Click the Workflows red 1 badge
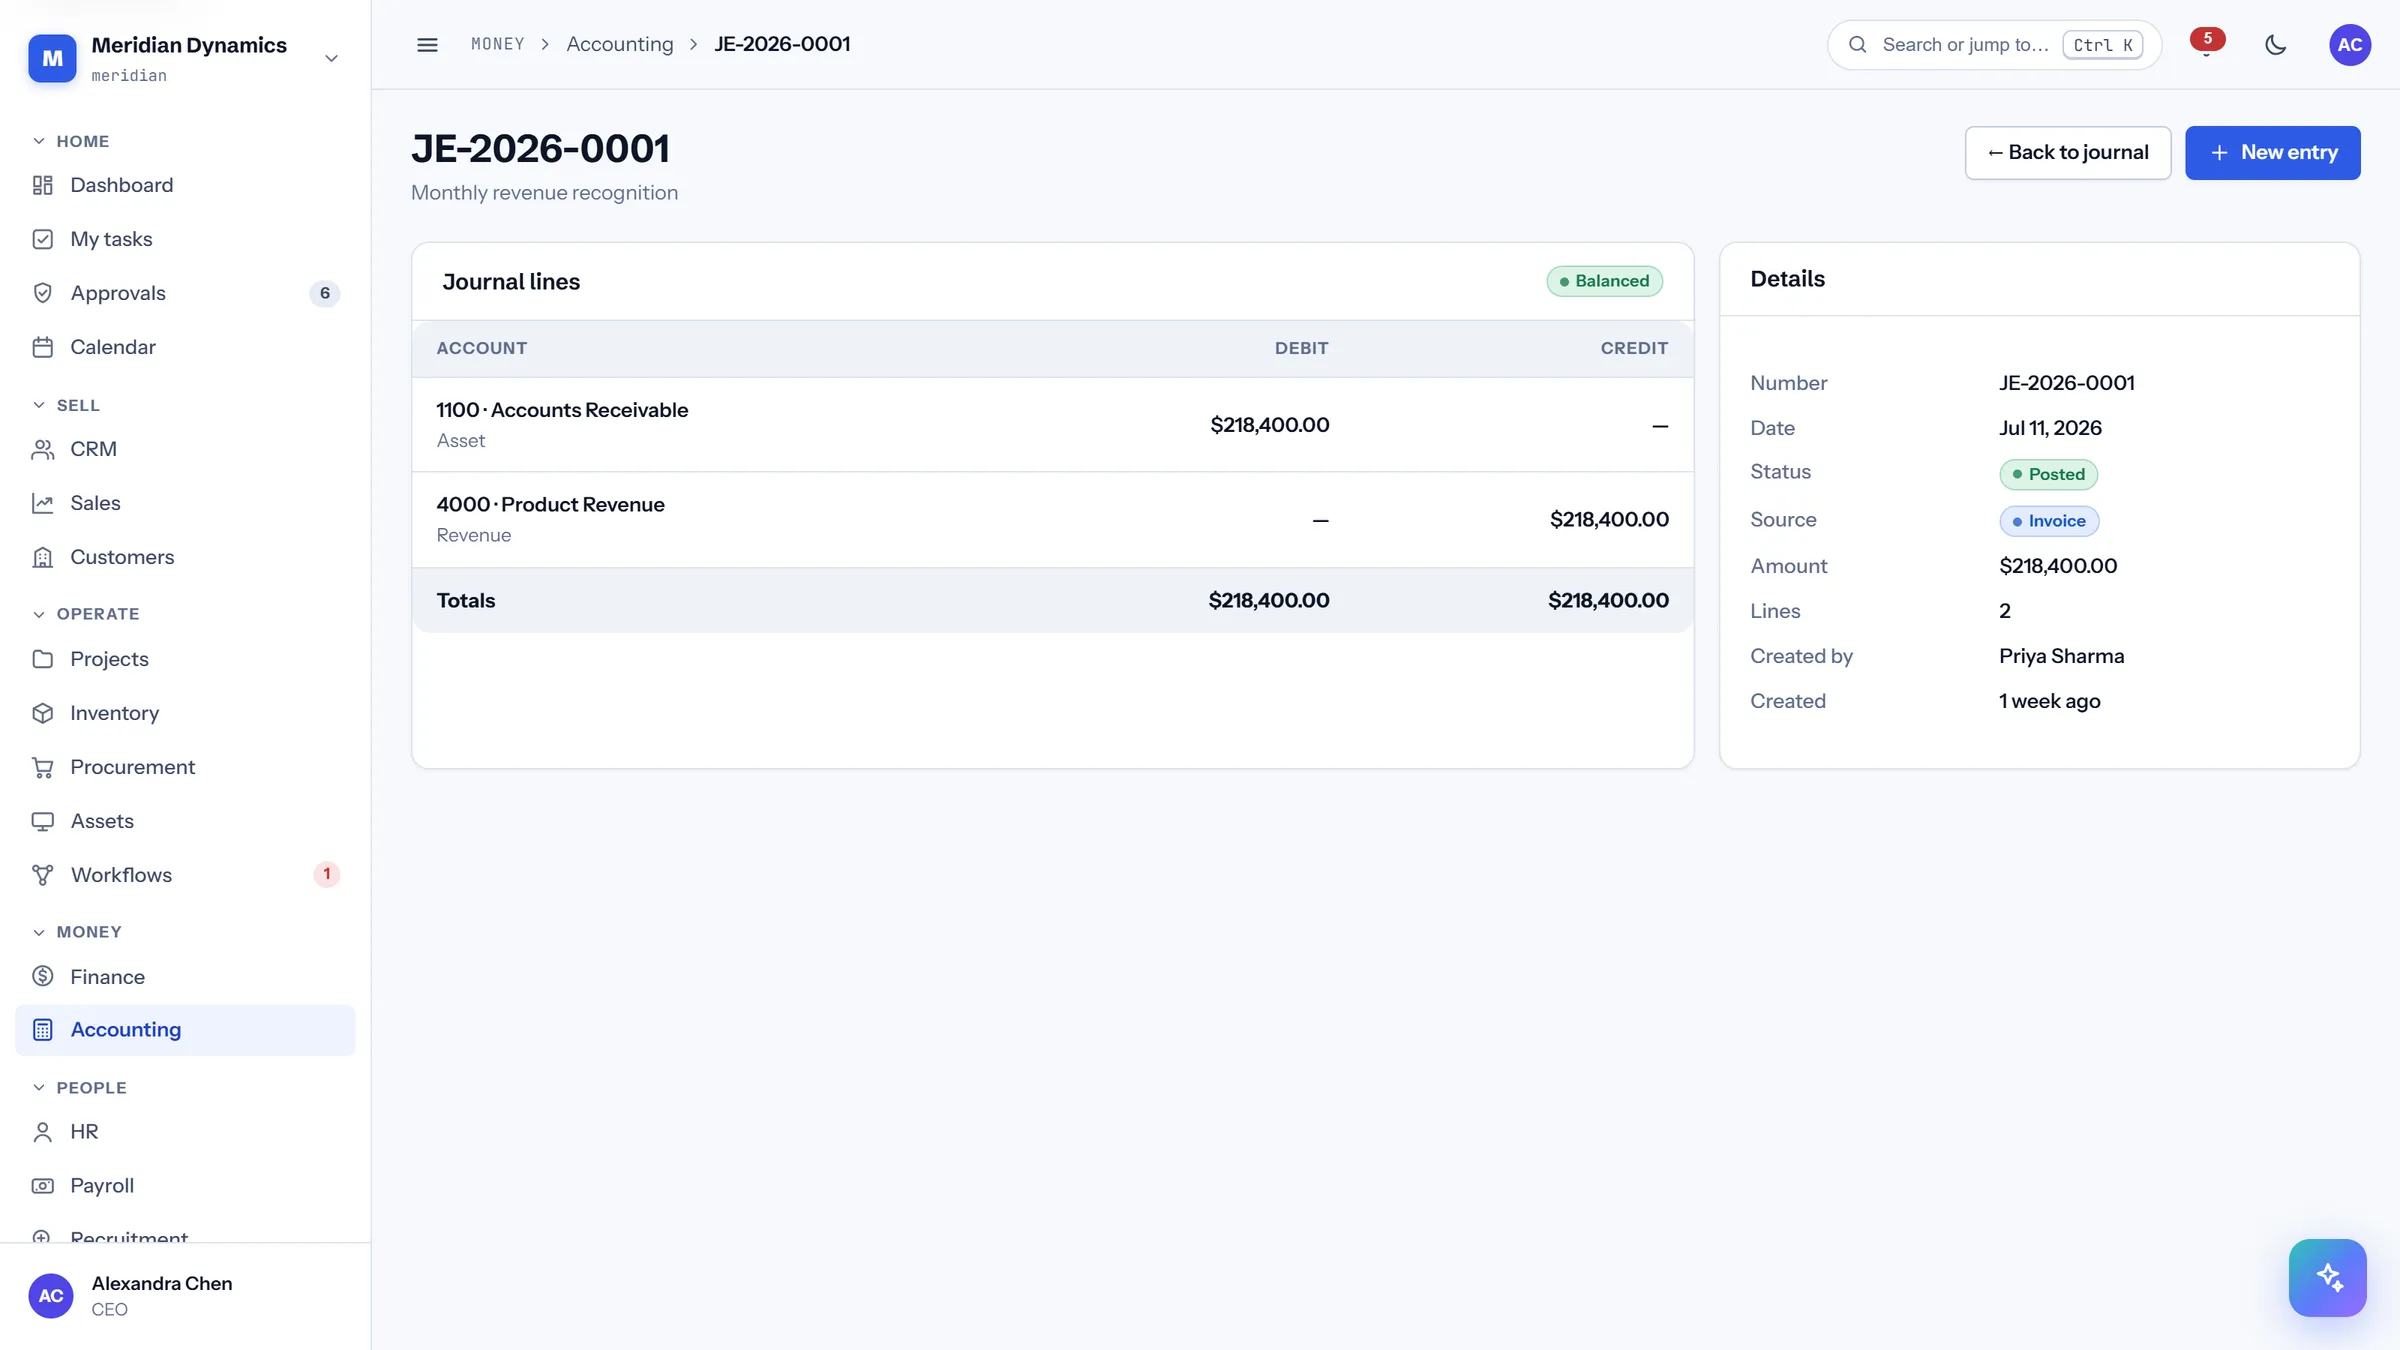 (326, 874)
